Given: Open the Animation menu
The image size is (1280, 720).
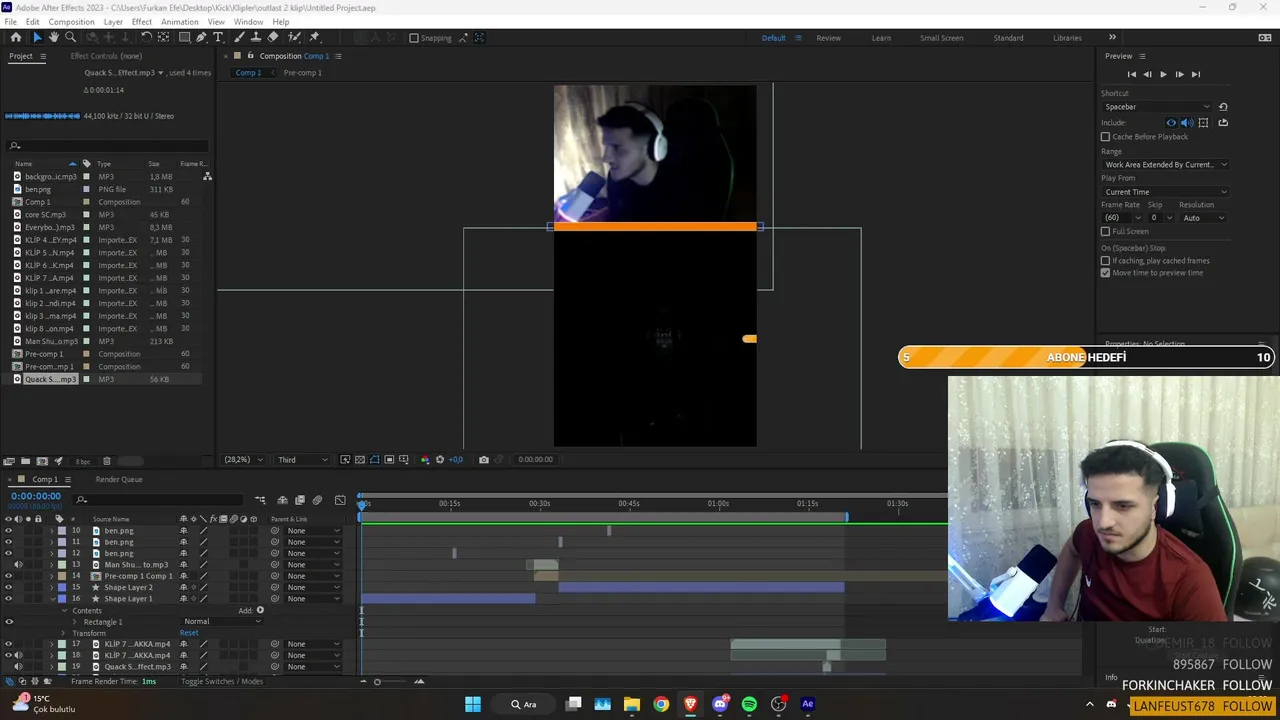Looking at the screenshot, I should pyautogui.click(x=180, y=22).
